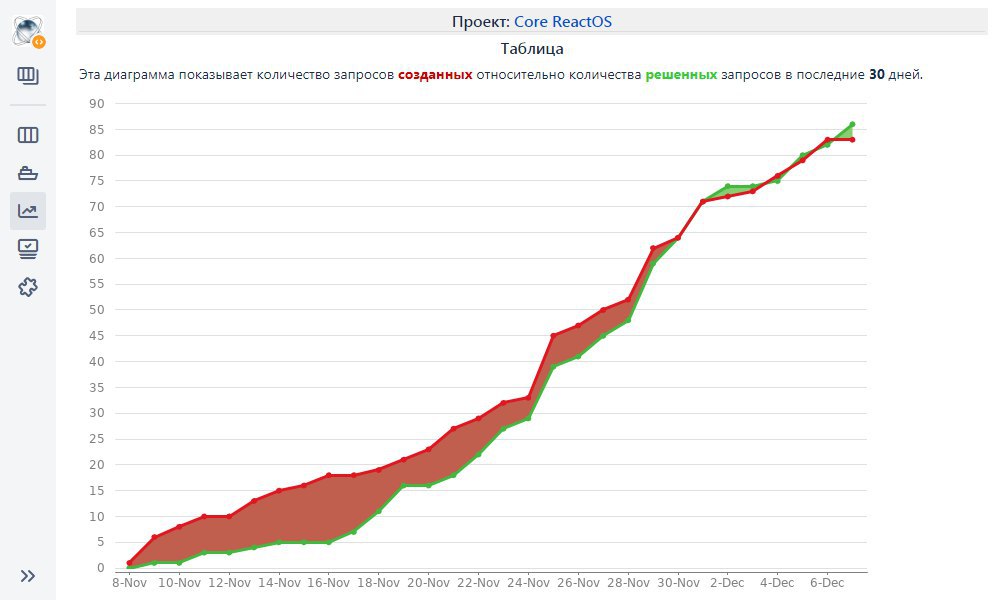
Task: Click the x-axis label '24-Nov'
Action: pyautogui.click(x=528, y=583)
